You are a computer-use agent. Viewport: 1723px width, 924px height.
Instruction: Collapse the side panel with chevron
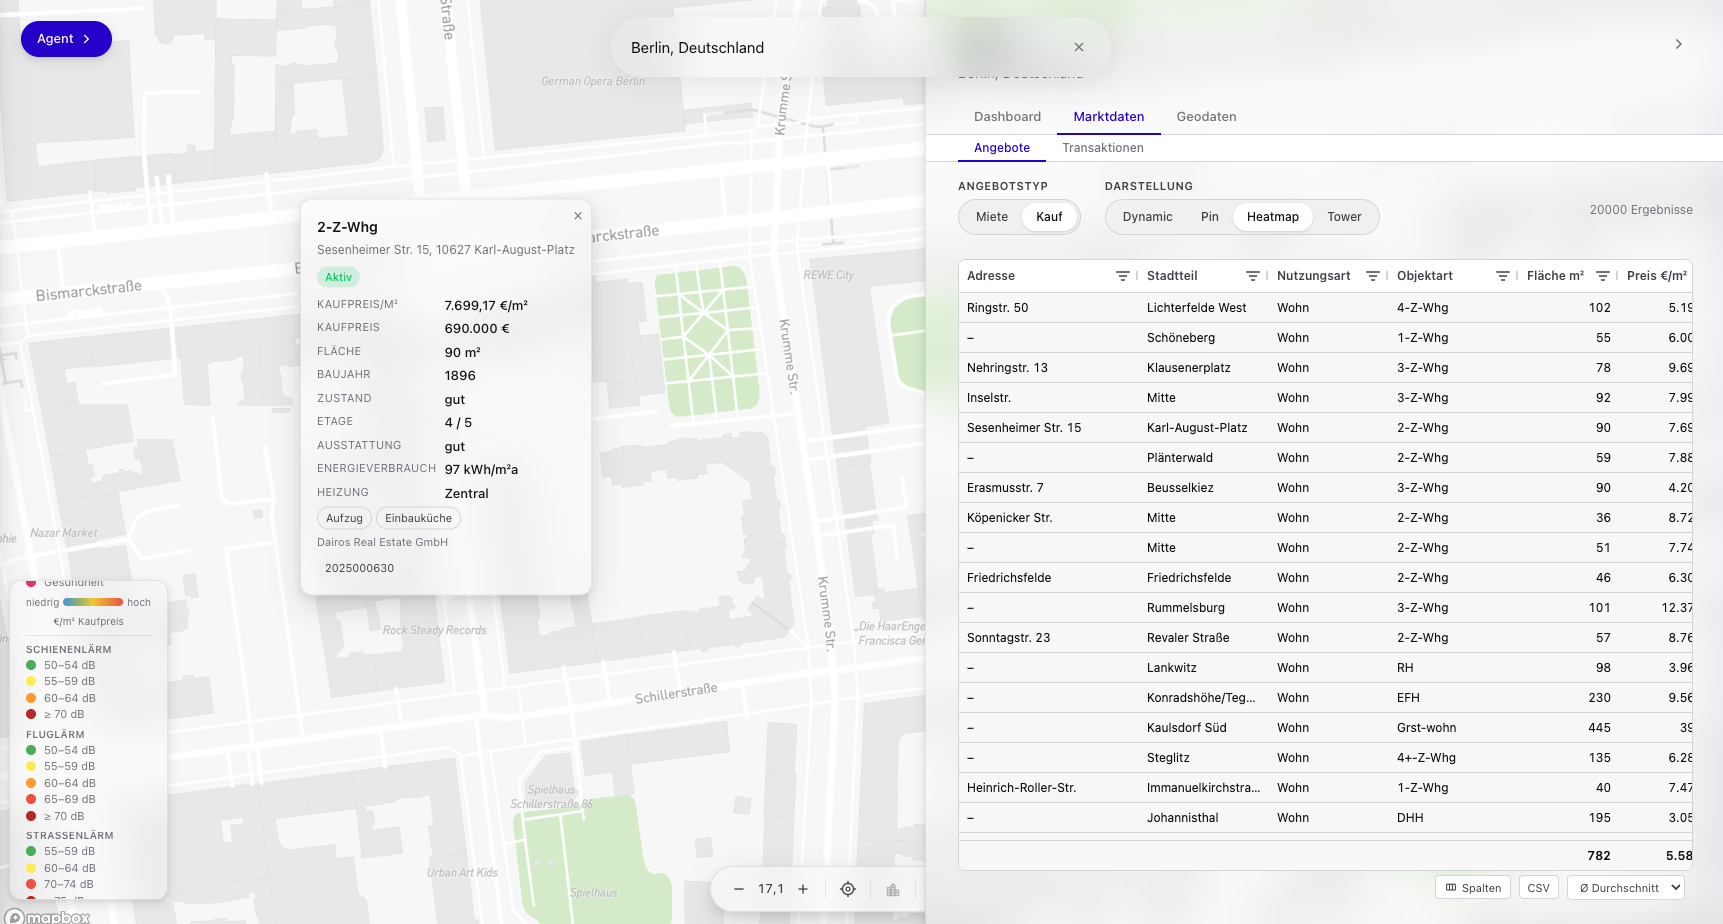1679,44
